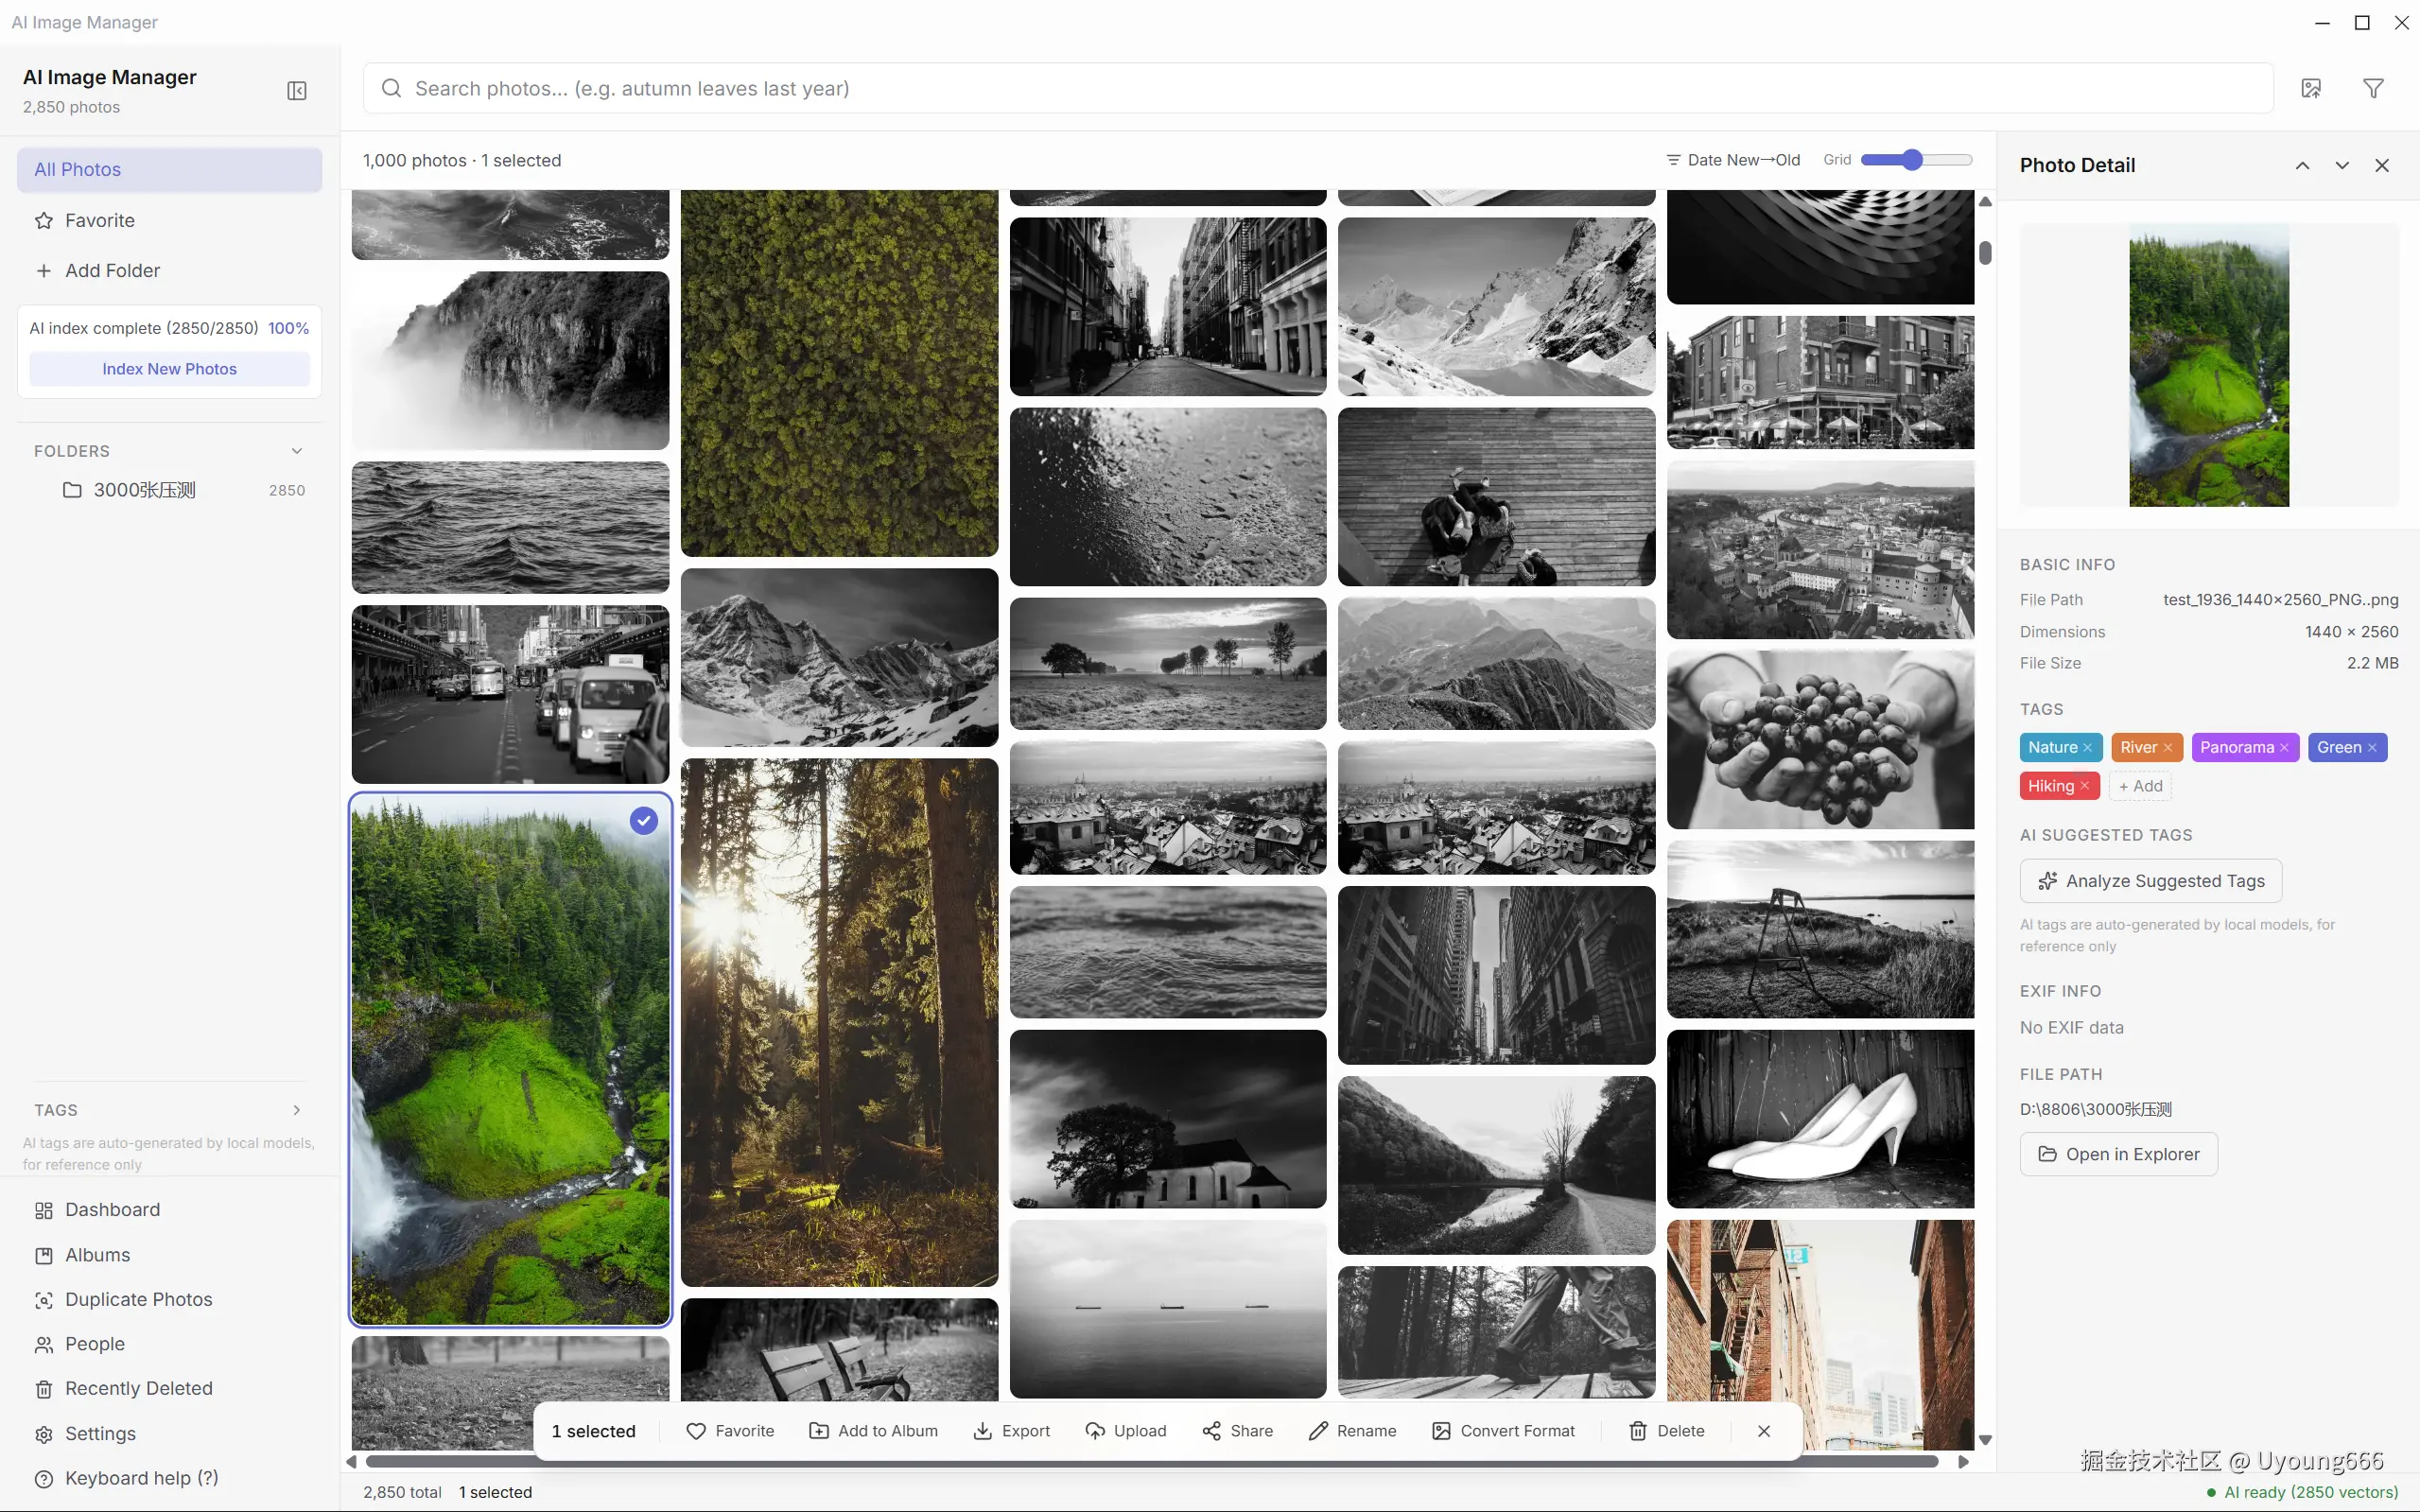Select the red brick building thumbnail
The width and height of the screenshot is (2420, 1512).
tap(1820, 1334)
